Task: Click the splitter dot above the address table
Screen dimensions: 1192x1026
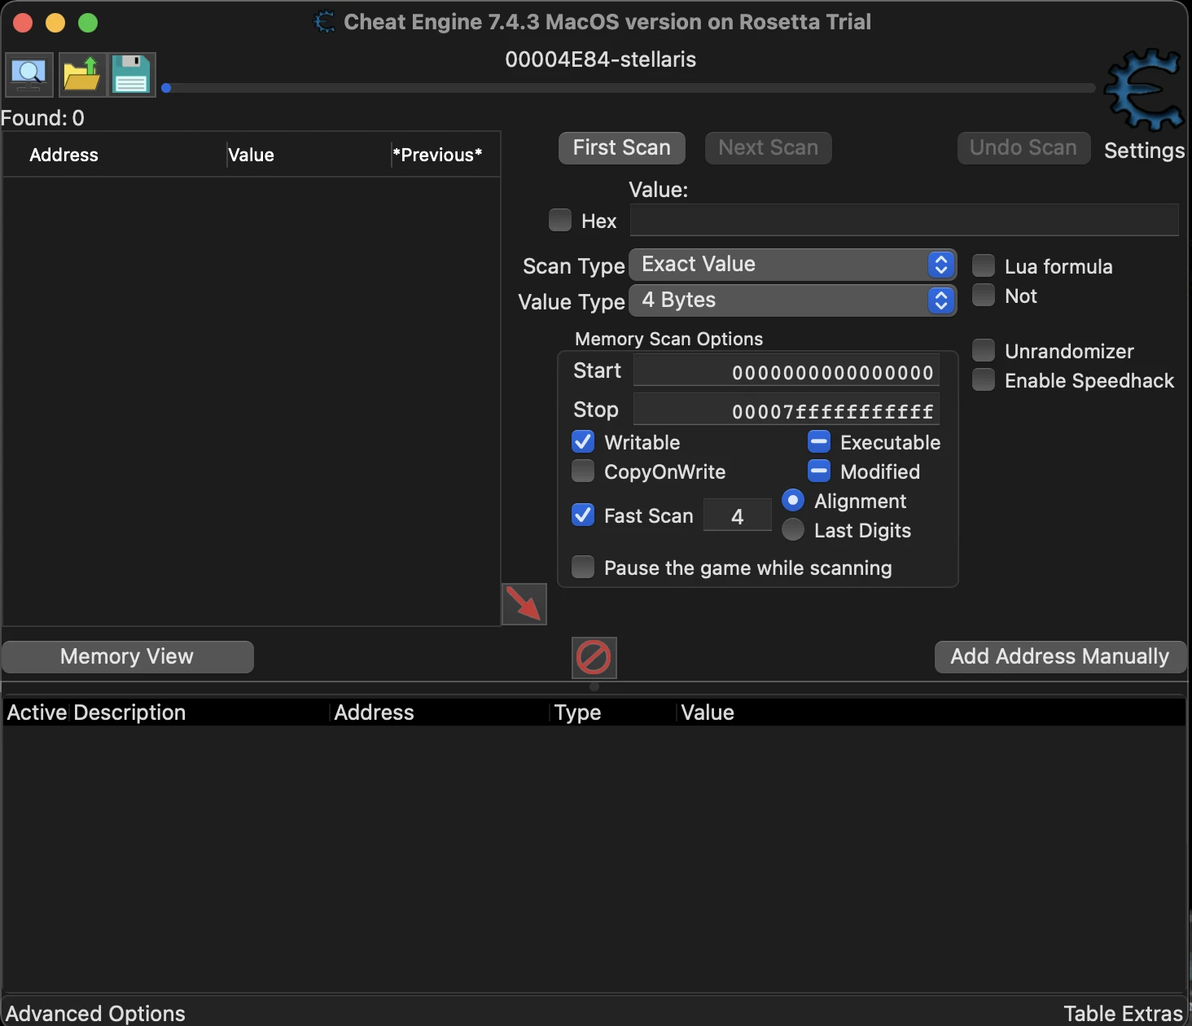Action: (x=594, y=686)
